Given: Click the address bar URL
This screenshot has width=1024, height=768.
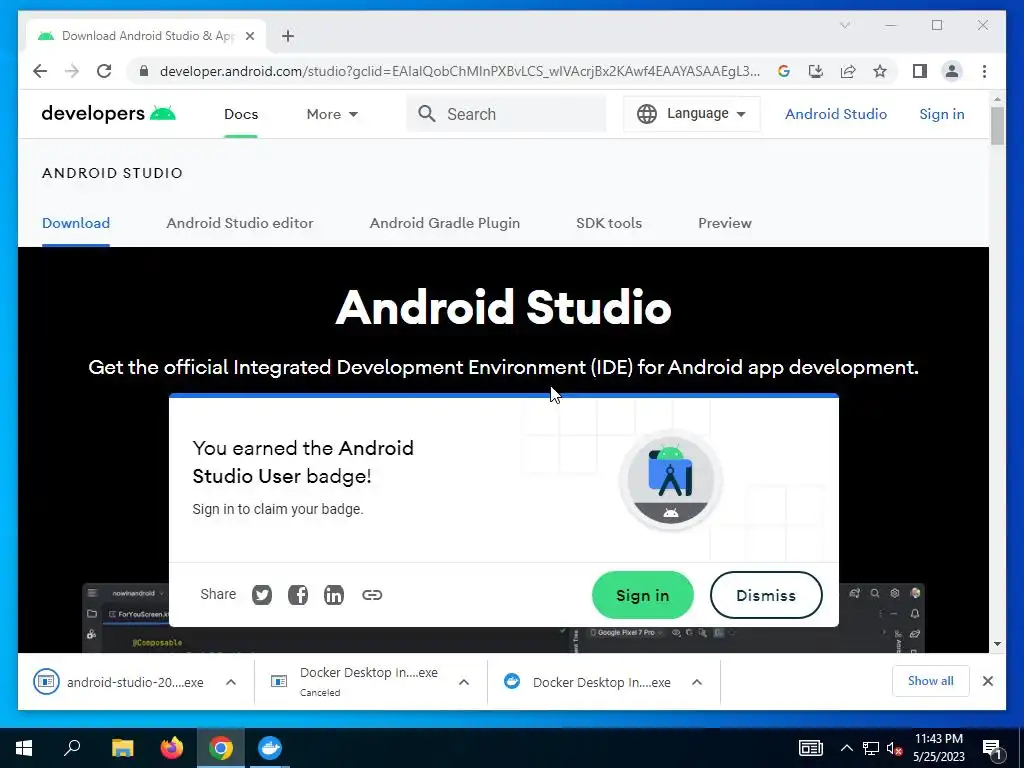Looking at the screenshot, I should pos(460,71).
